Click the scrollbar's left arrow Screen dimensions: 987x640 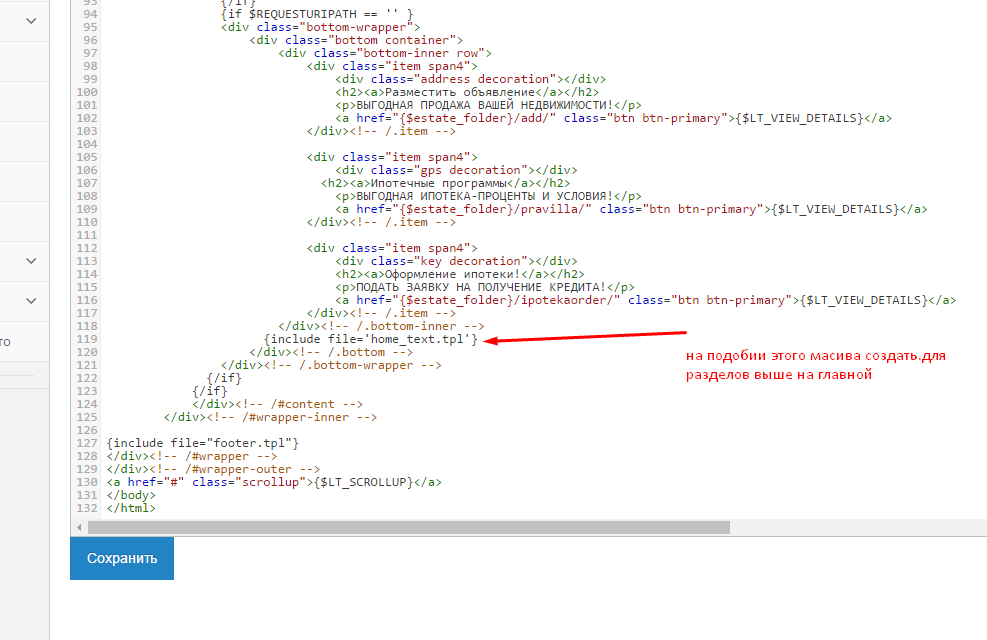click(78, 527)
